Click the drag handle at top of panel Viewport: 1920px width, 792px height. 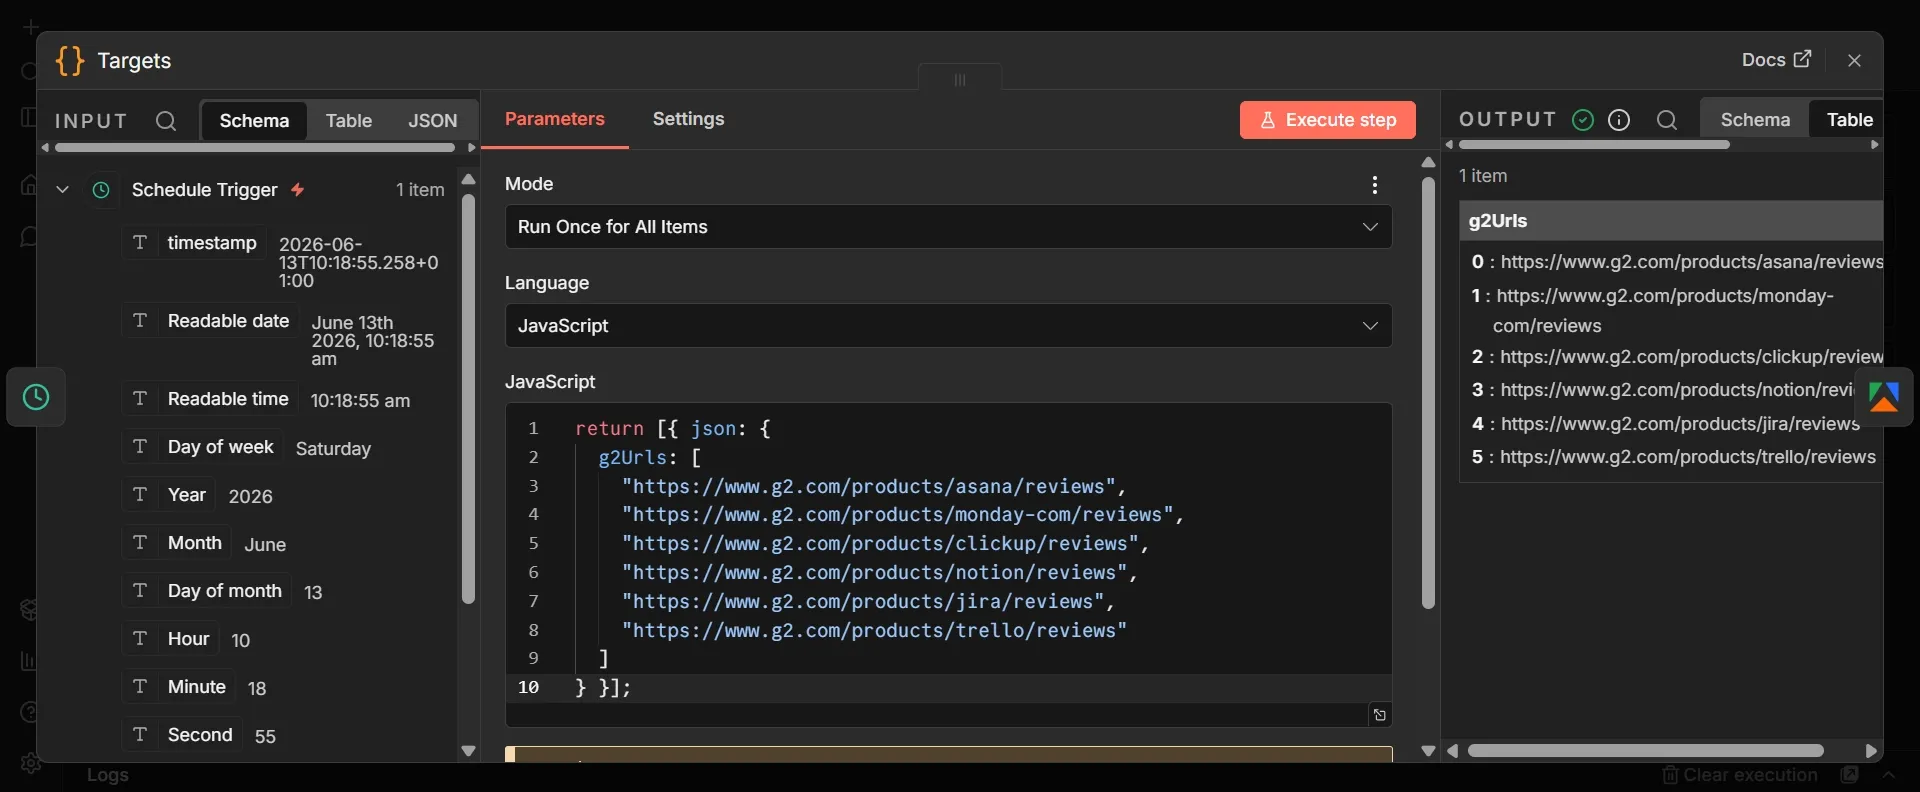click(960, 80)
